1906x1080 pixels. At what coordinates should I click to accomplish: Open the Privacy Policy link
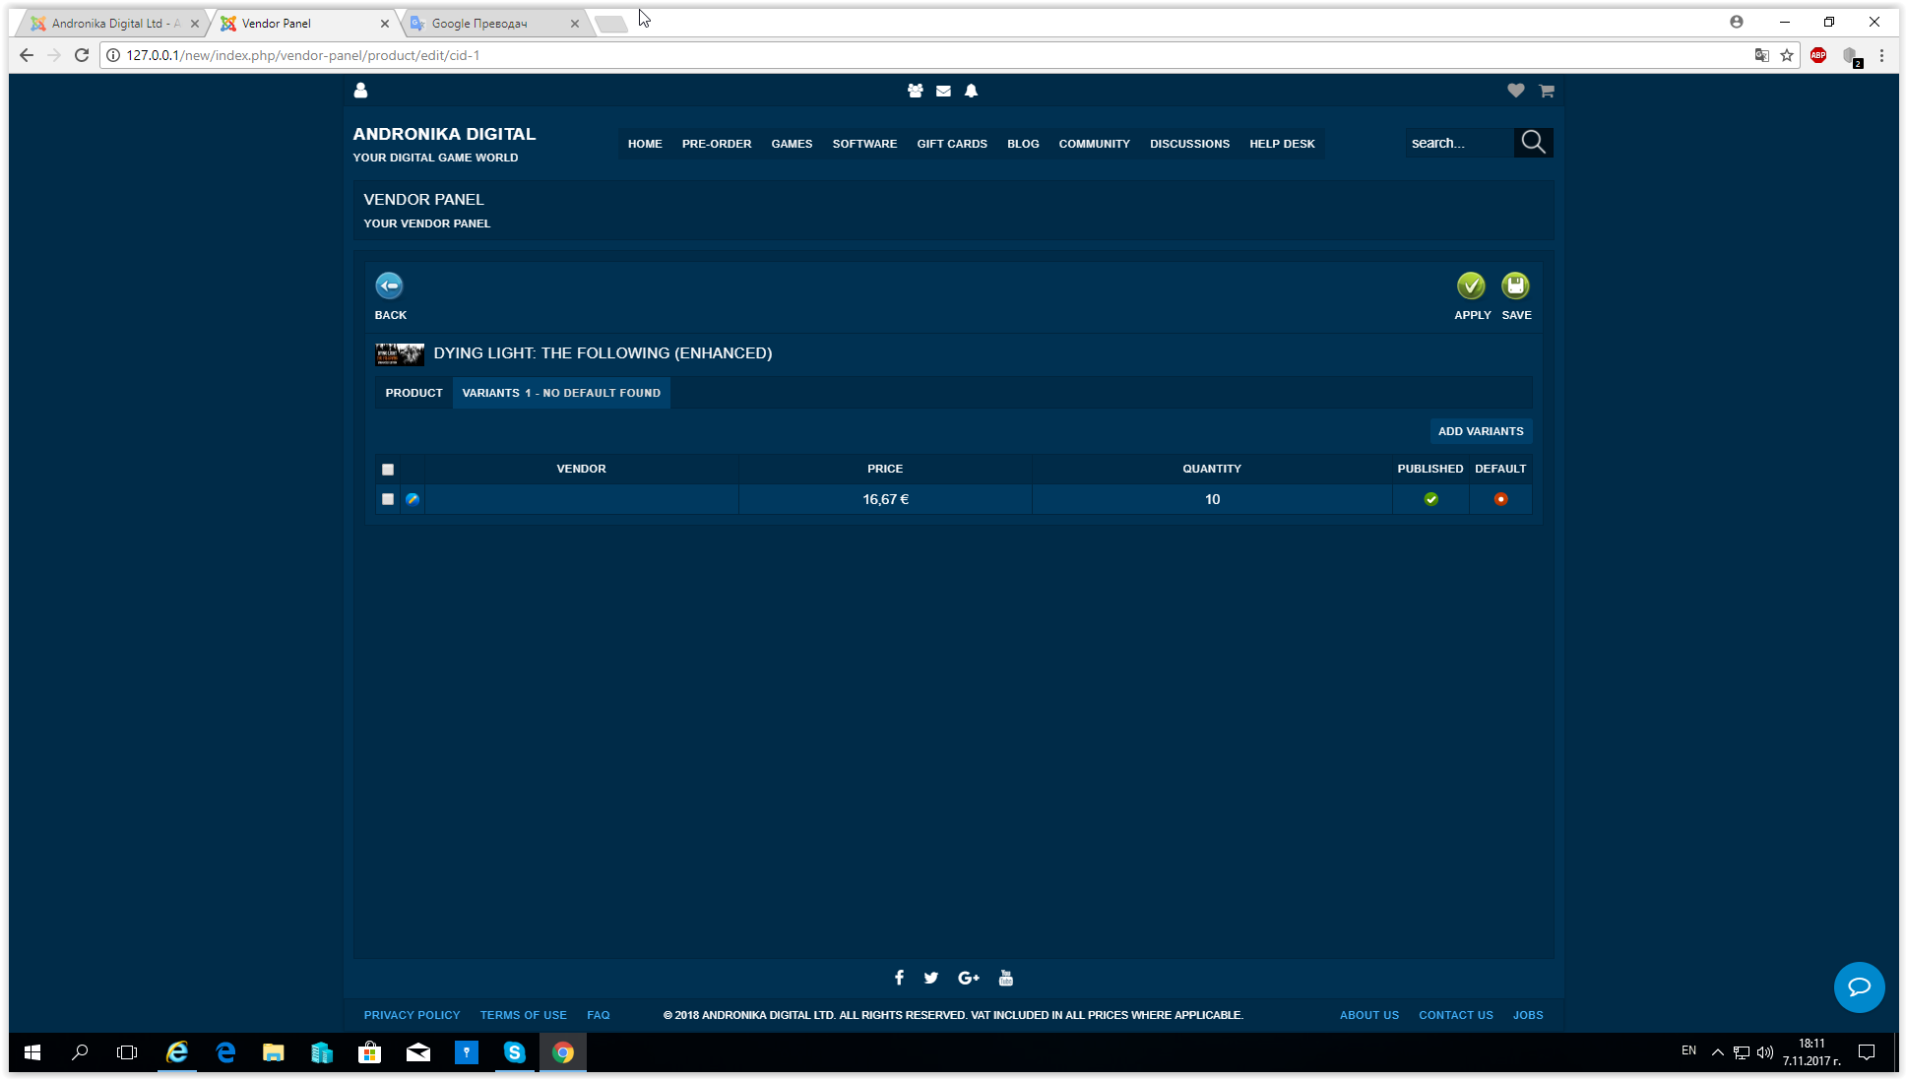[412, 1015]
